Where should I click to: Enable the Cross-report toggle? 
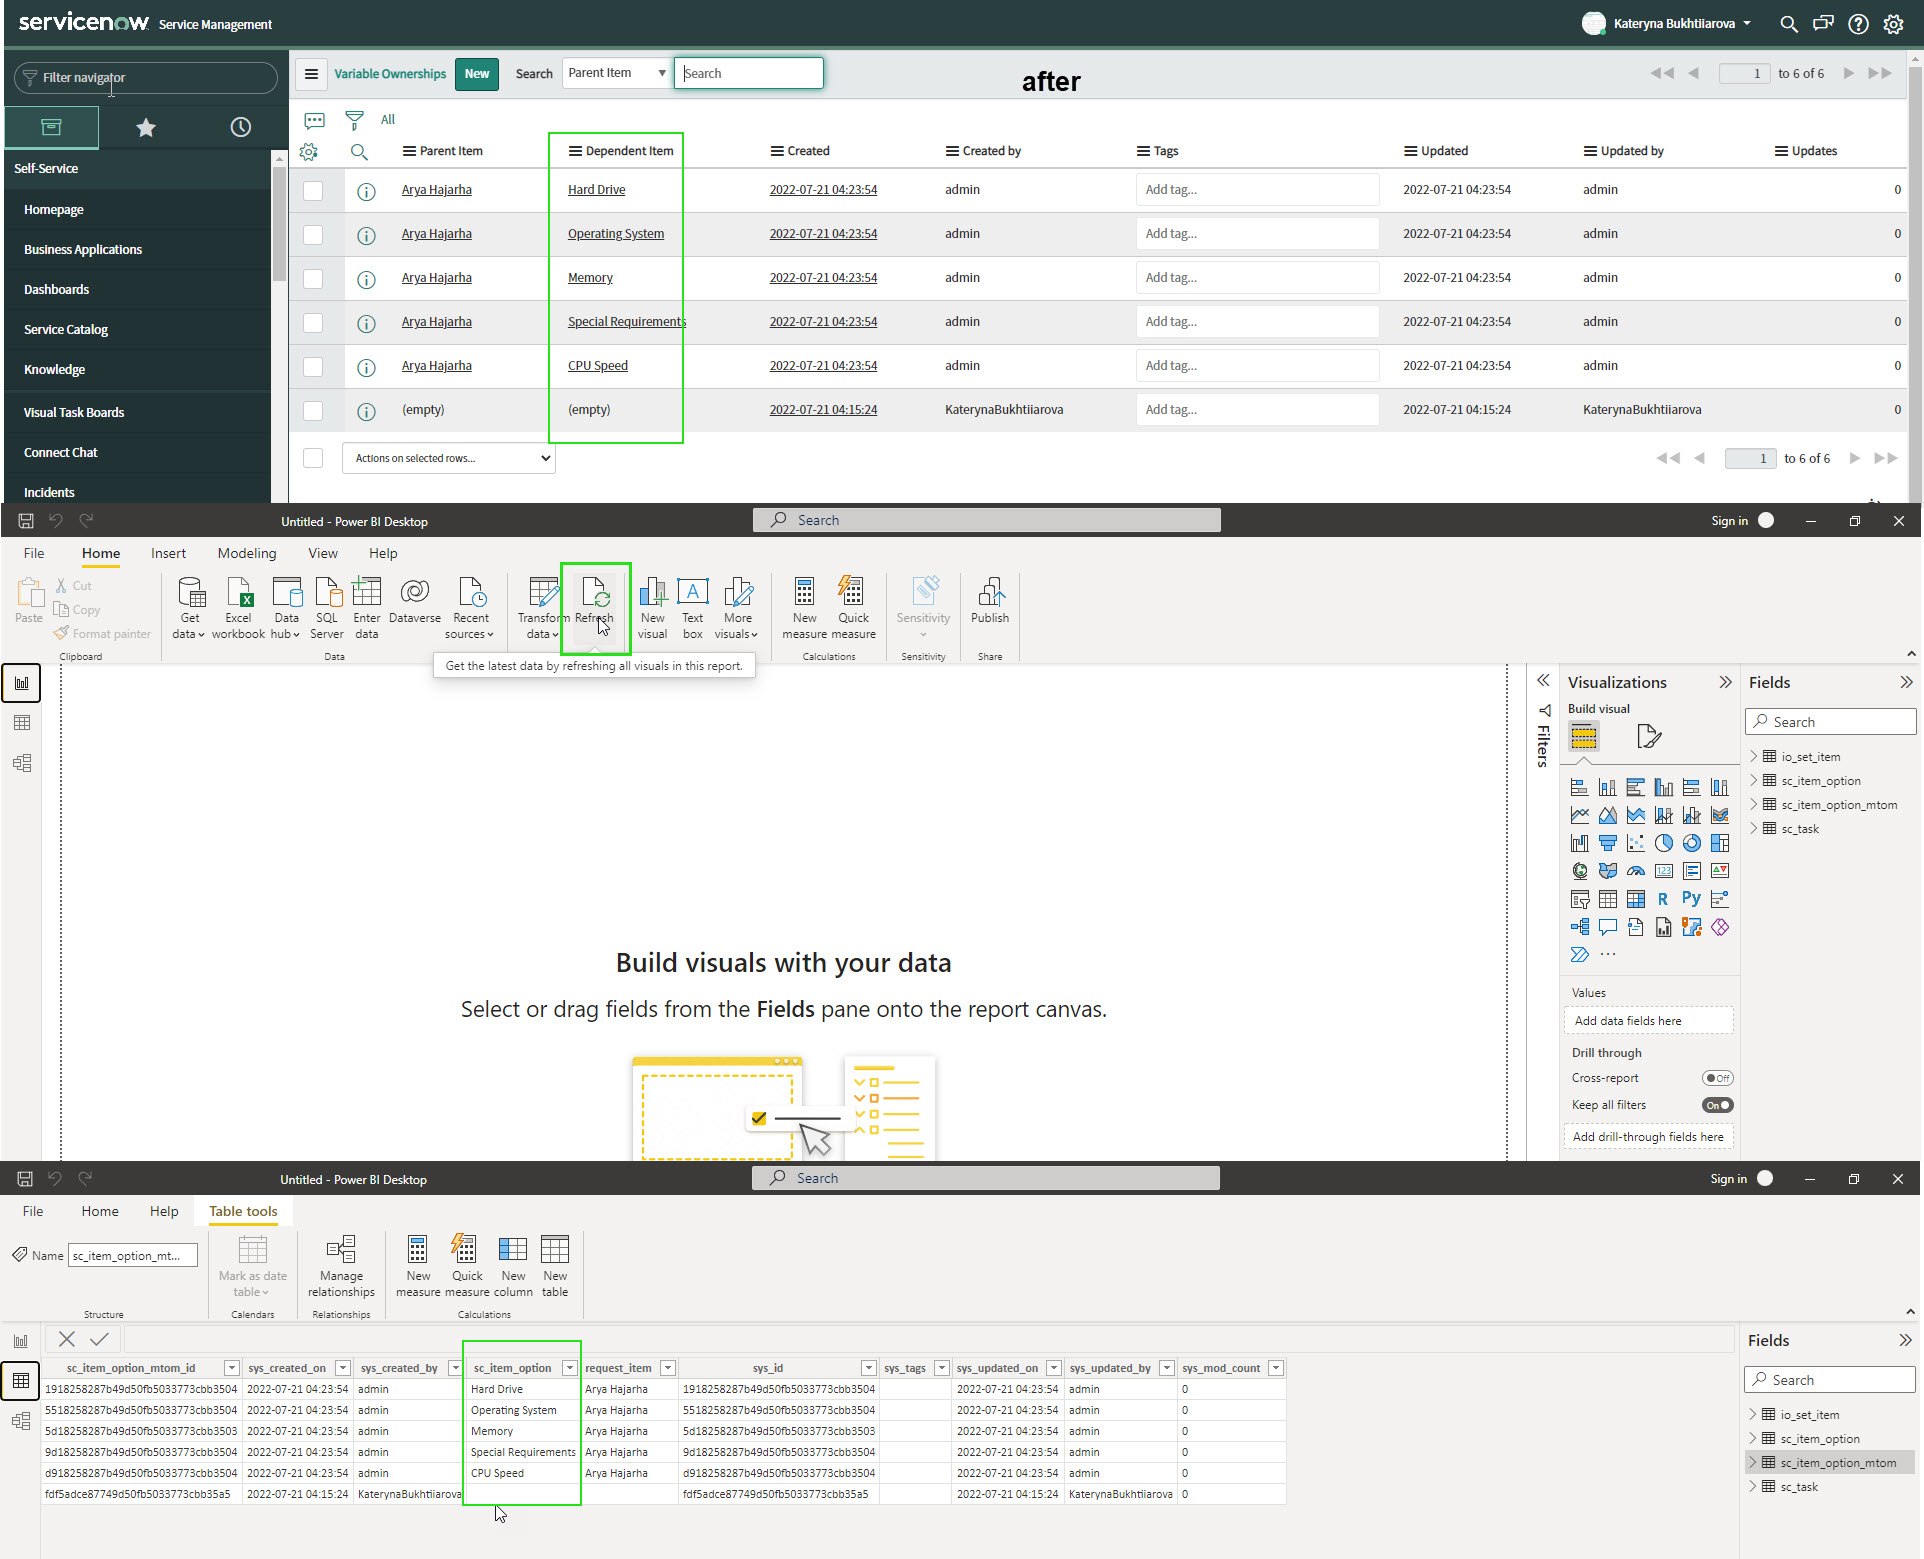tap(1717, 1078)
